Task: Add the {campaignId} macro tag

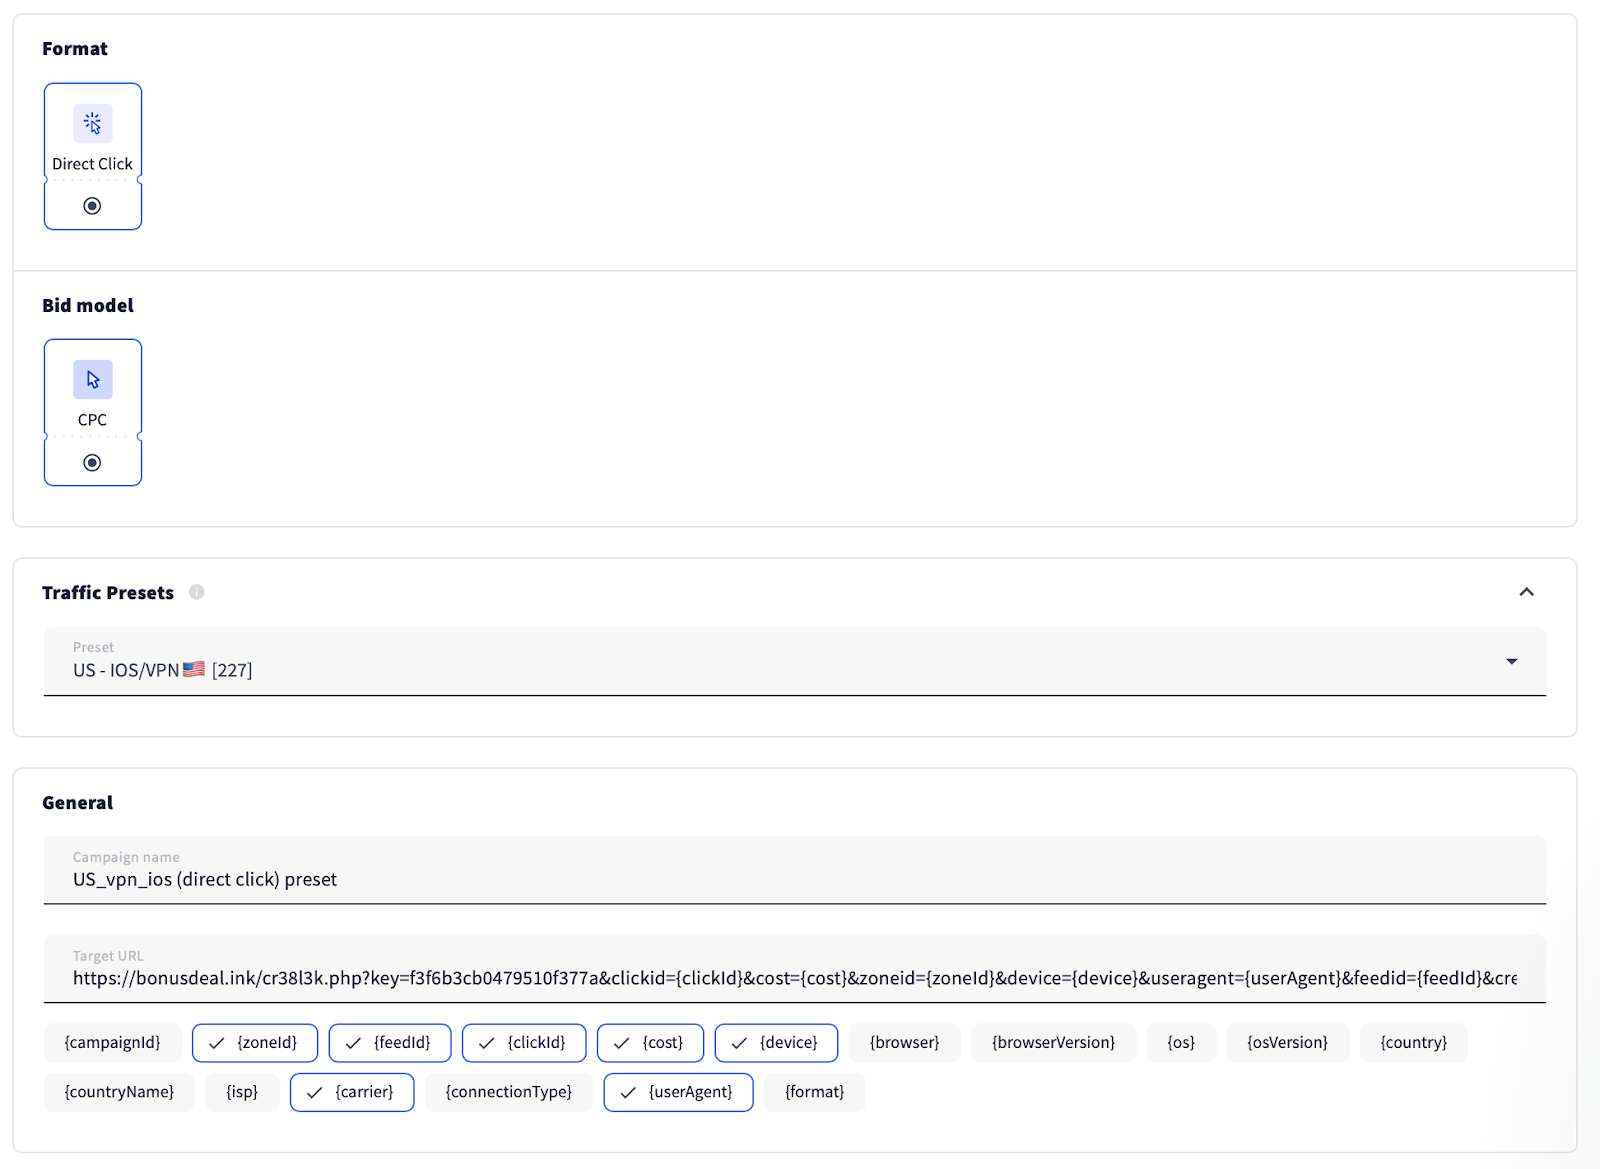Action: point(112,1042)
